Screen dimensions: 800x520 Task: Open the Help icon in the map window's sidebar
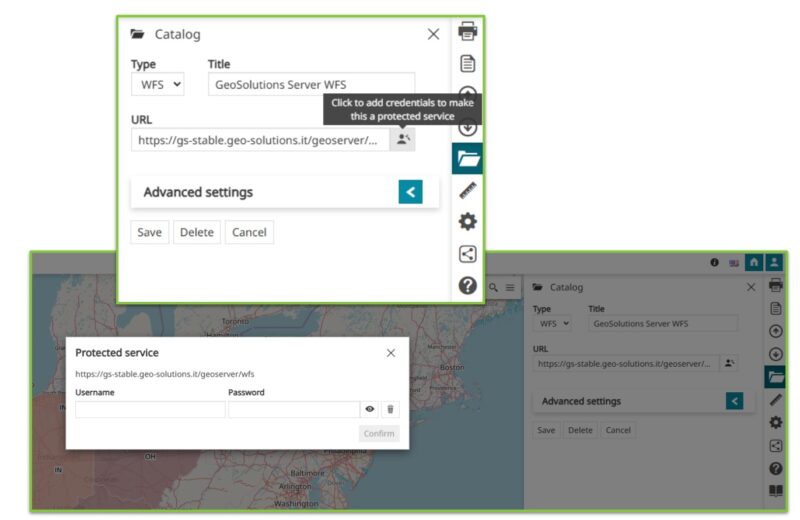pos(776,468)
